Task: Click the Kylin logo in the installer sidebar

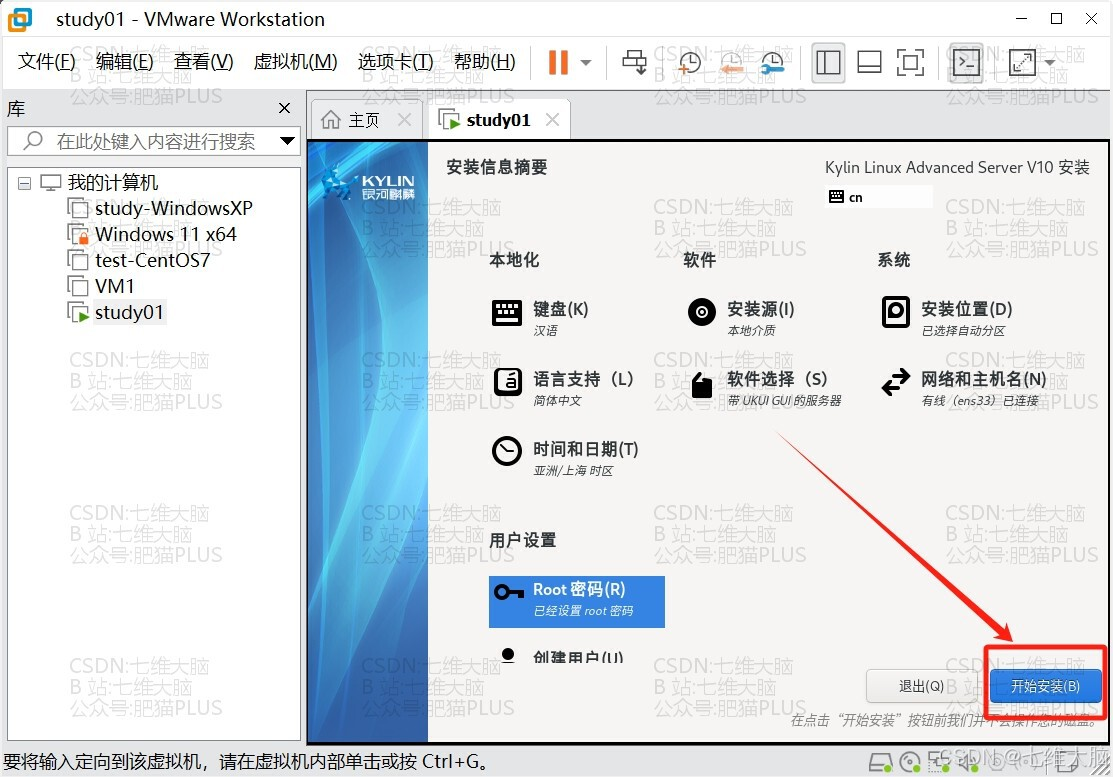Action: [368, 183]
